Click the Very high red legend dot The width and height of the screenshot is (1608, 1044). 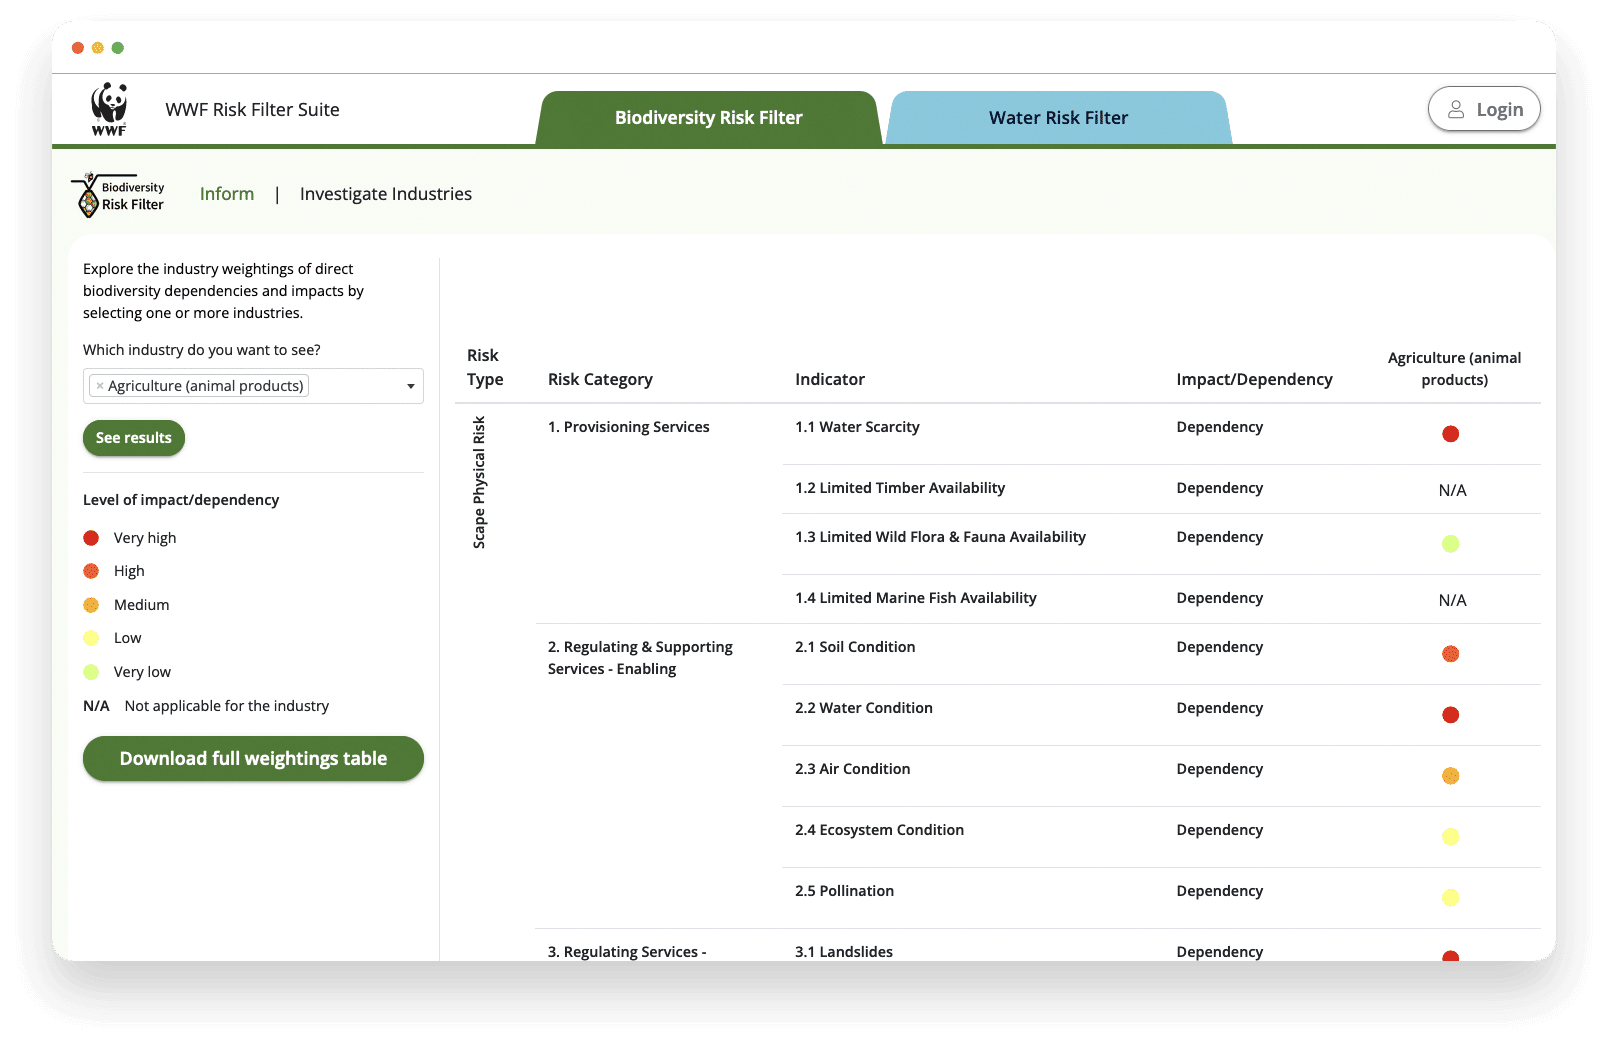[91, 538]
